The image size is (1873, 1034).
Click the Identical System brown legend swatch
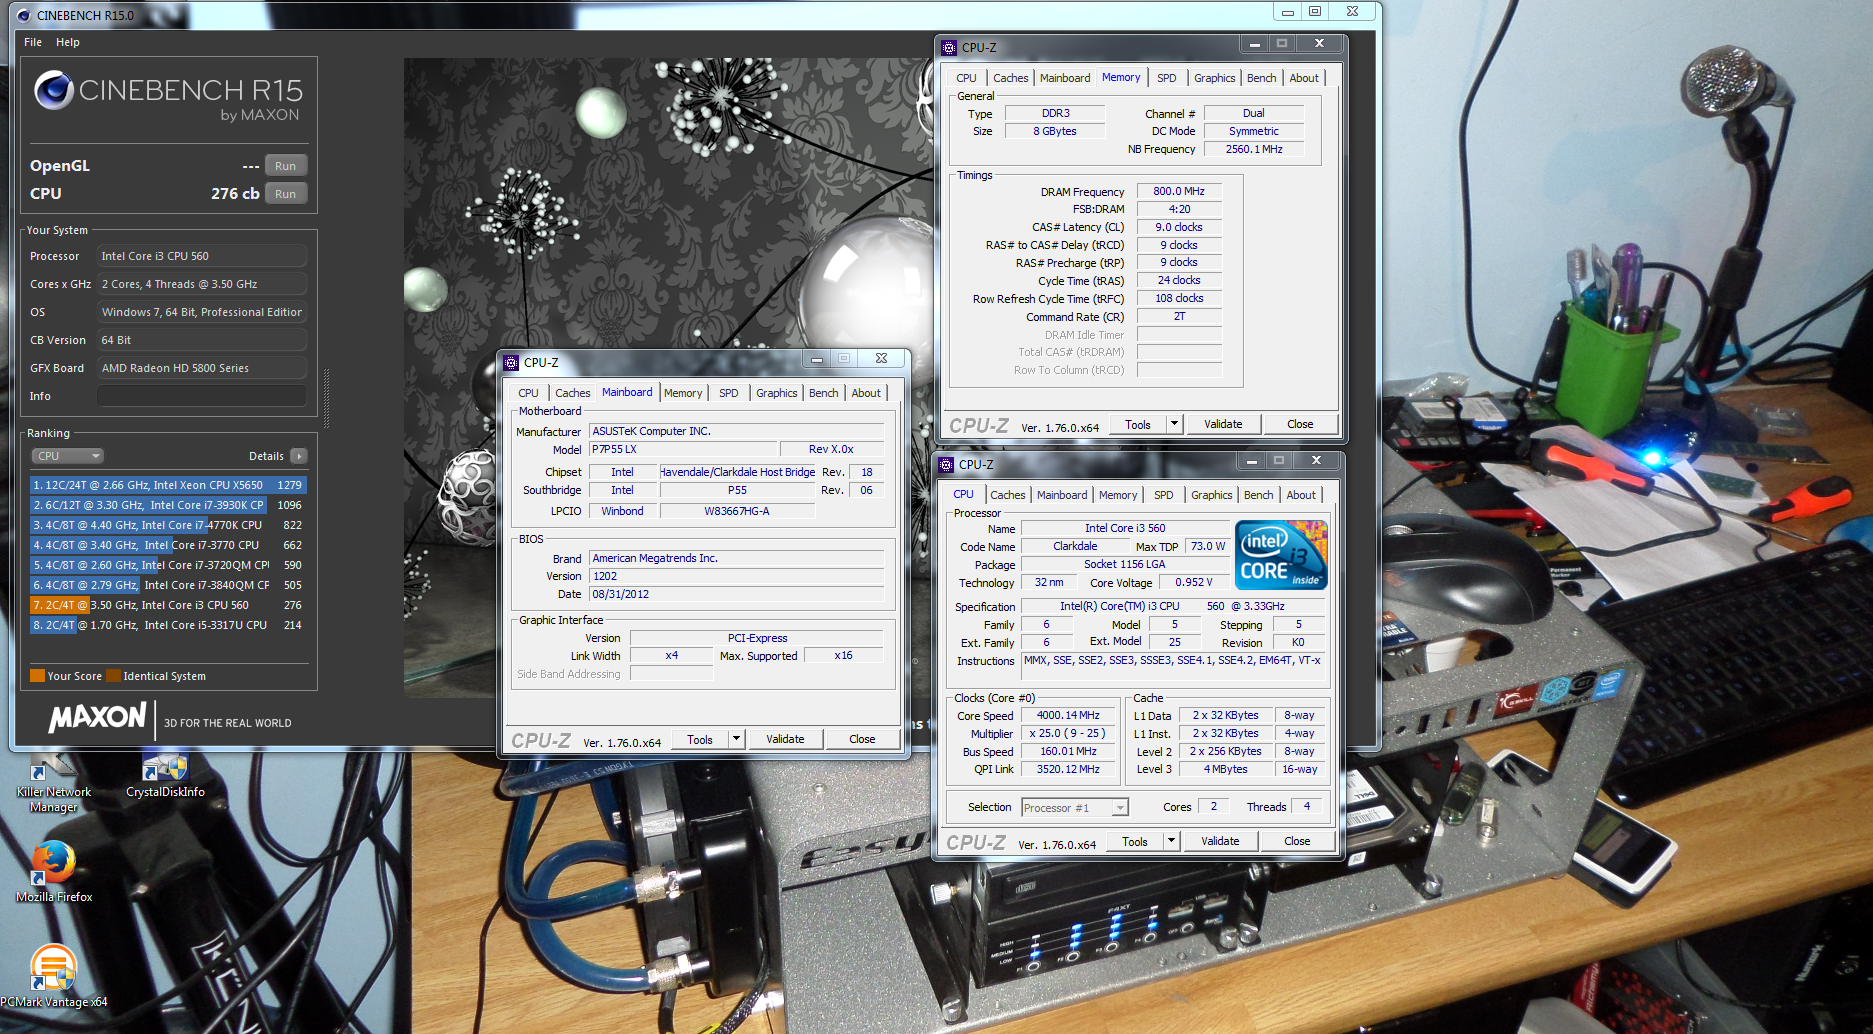[x=113, y=676]
